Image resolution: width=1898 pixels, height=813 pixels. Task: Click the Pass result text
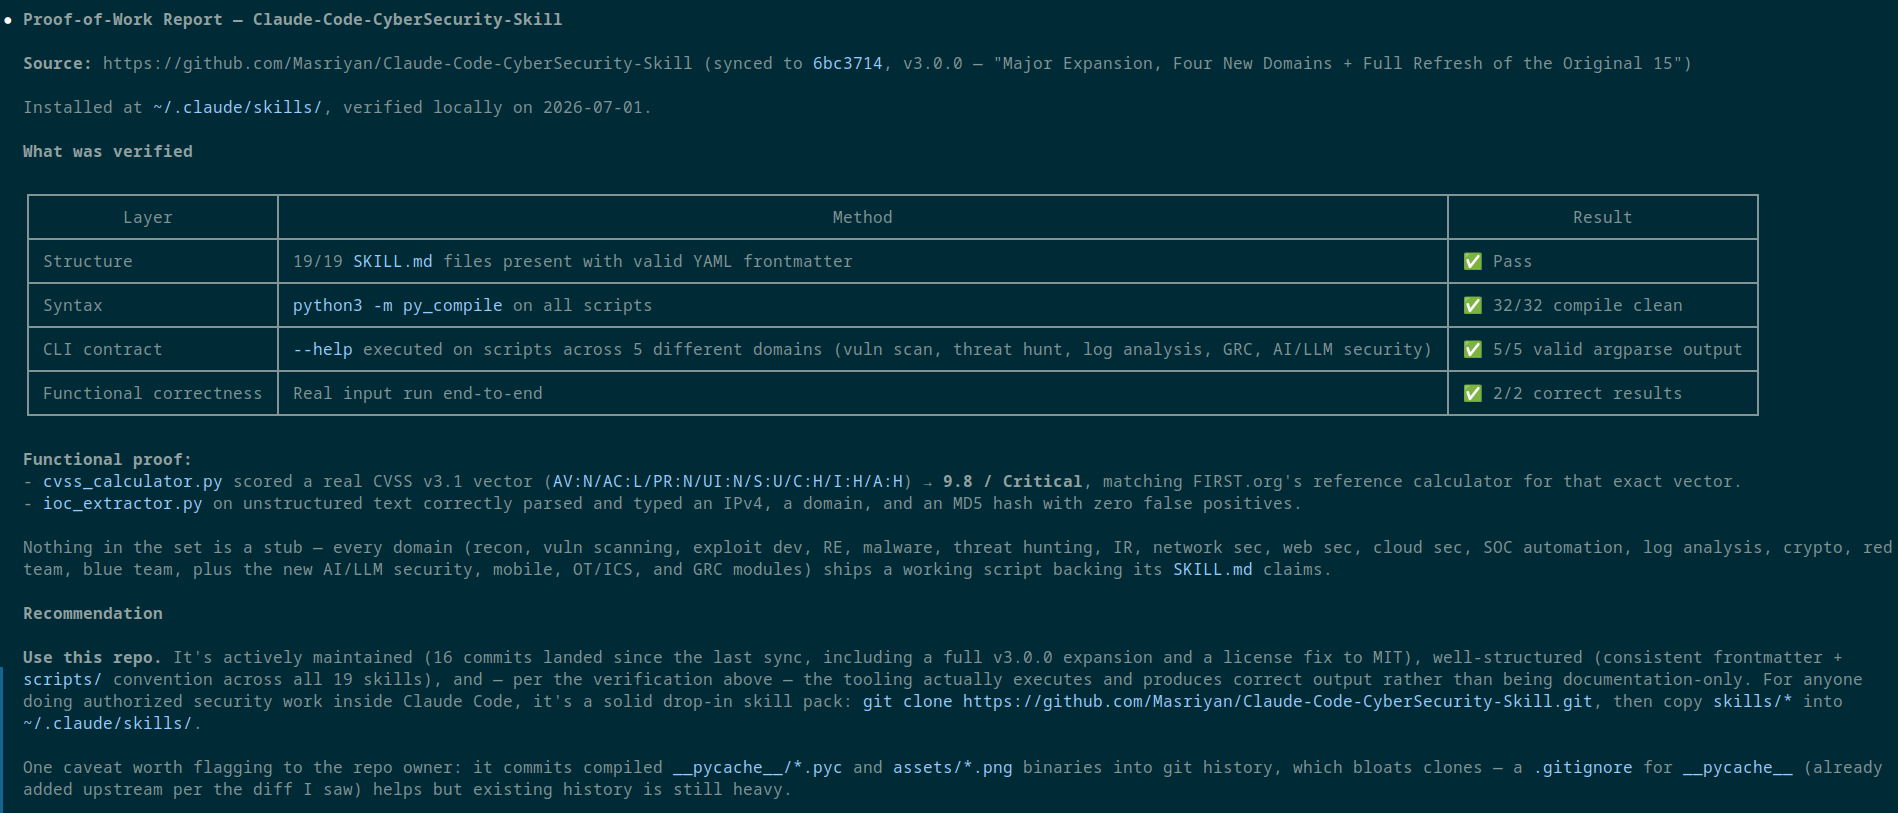click(1512, 261)
